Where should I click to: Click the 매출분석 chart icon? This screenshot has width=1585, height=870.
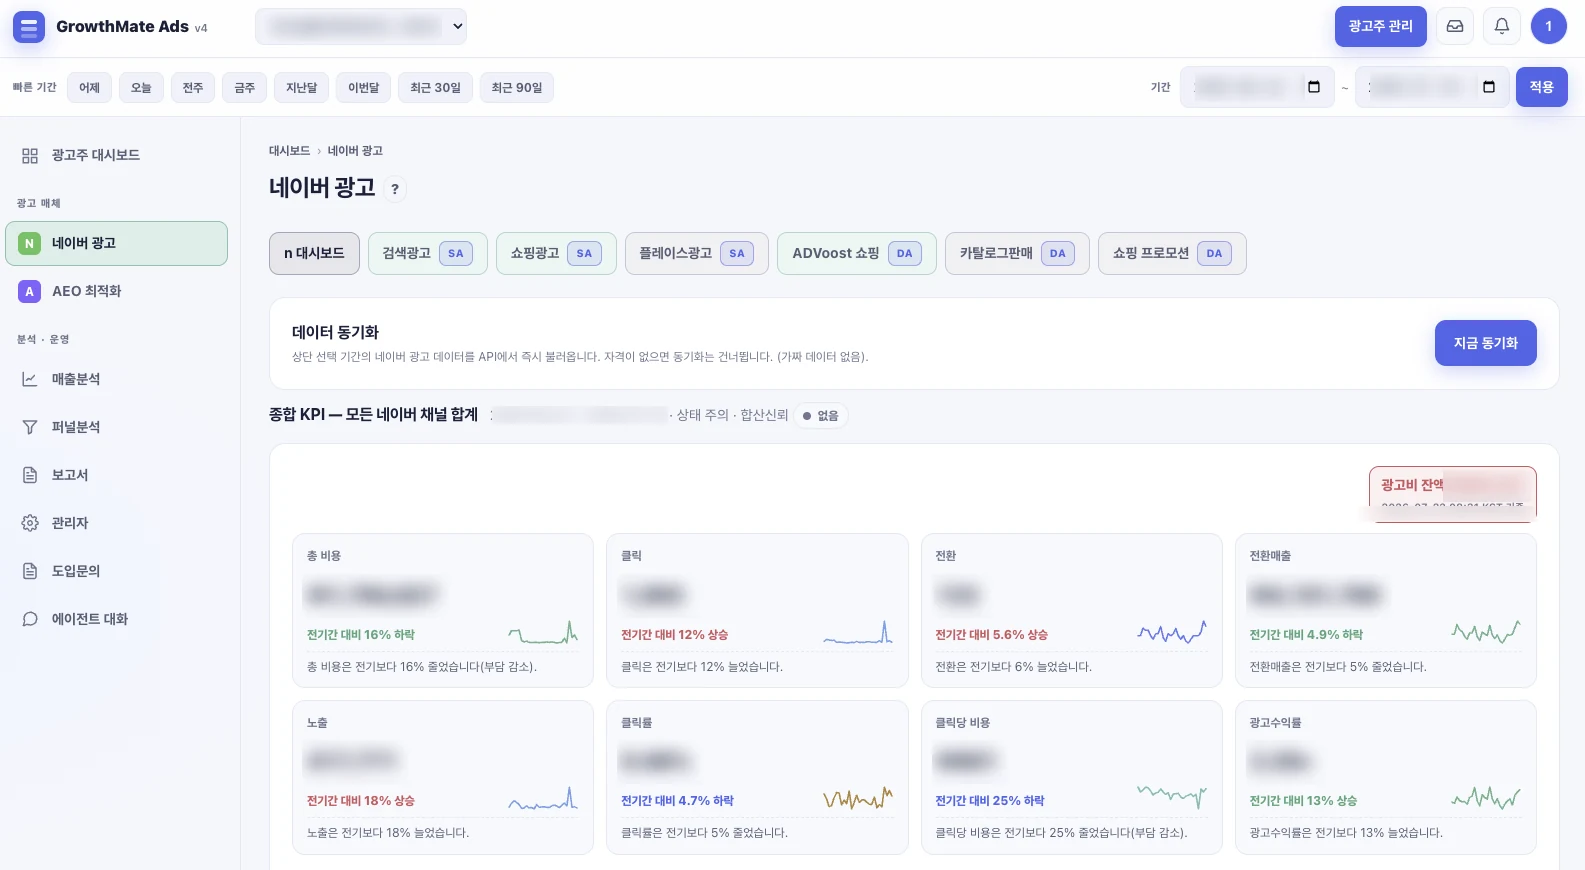pyautogui.click(x=30, y=380)
